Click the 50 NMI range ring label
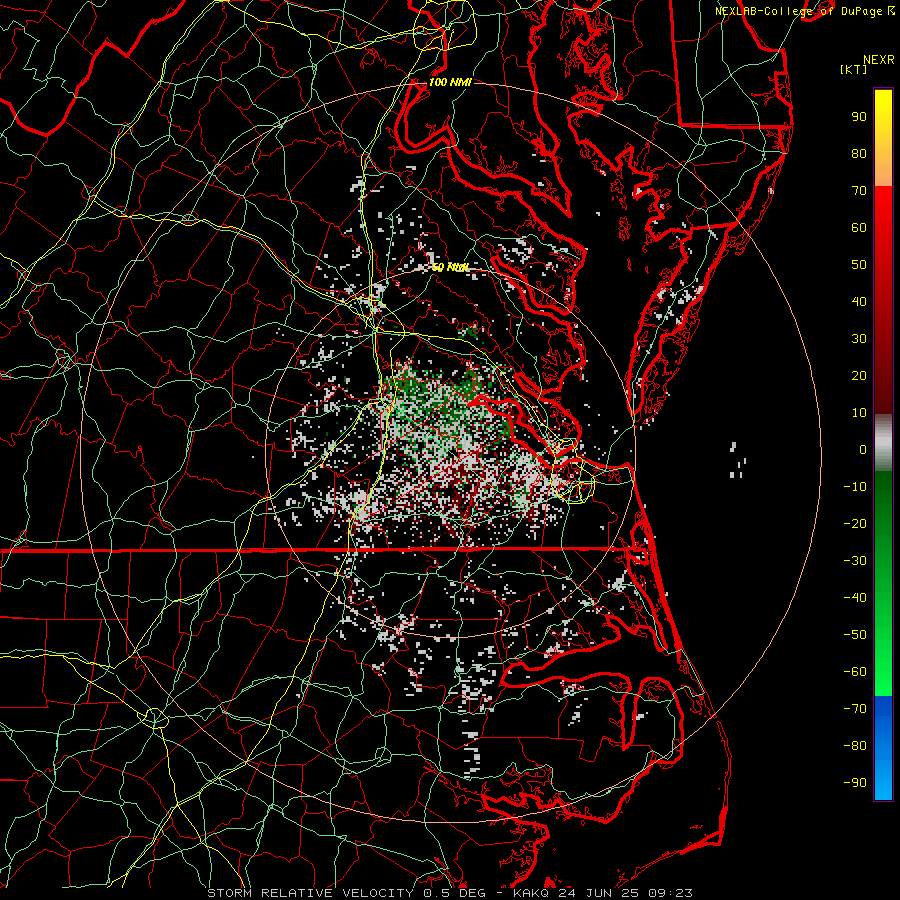 point(450,267)
